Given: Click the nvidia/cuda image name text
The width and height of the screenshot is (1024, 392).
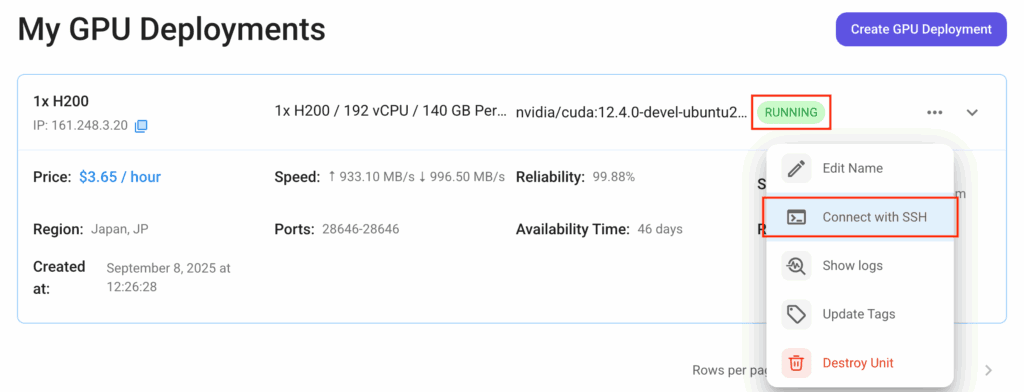Looking at the screenshot, I should tap(632, 112).
